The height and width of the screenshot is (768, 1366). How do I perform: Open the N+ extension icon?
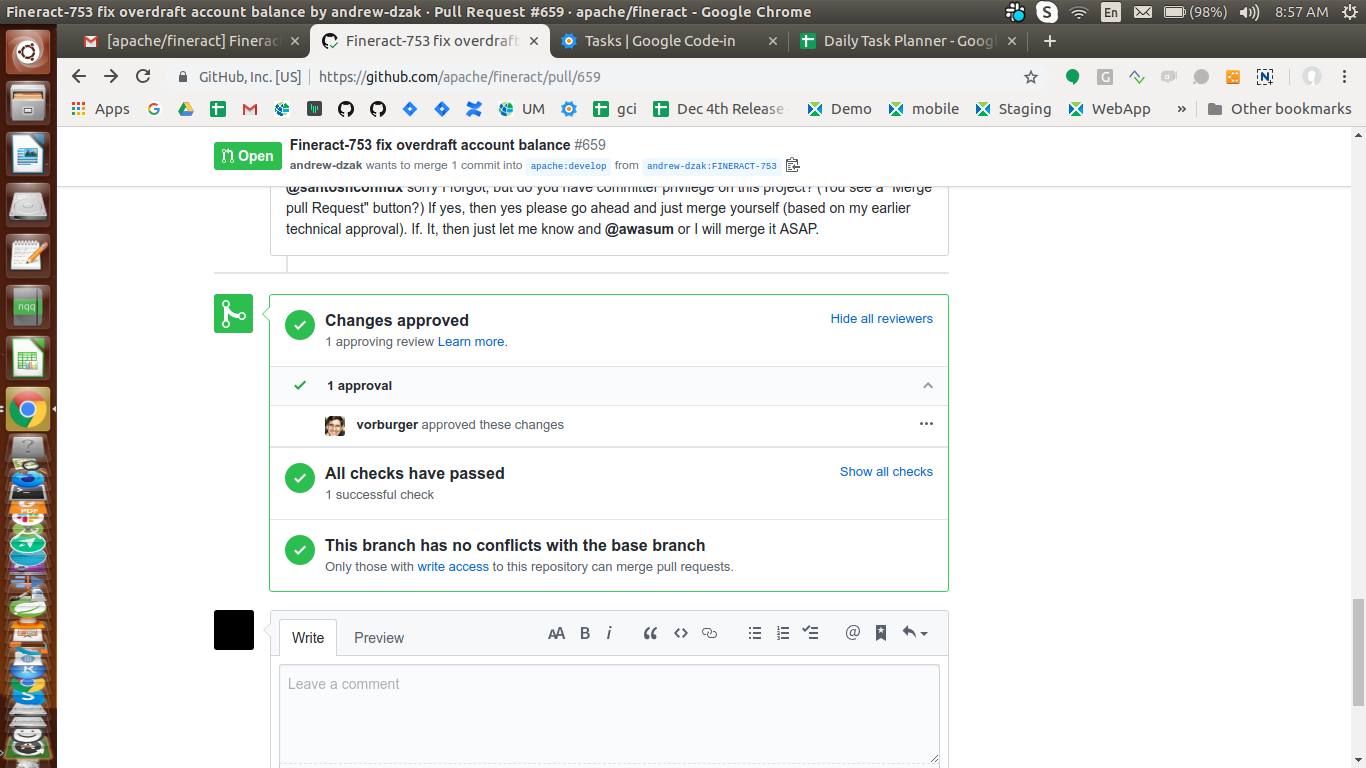(1265, 77)
